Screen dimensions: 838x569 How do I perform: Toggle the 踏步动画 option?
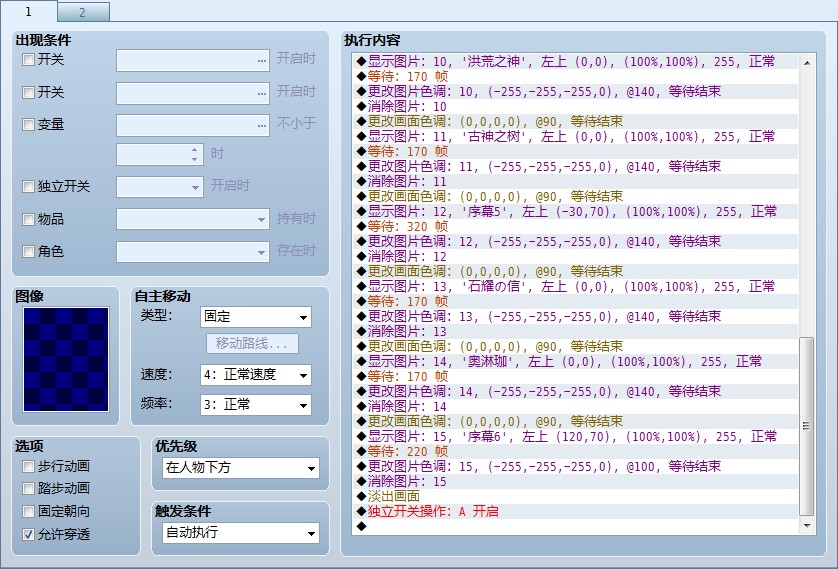28,488
